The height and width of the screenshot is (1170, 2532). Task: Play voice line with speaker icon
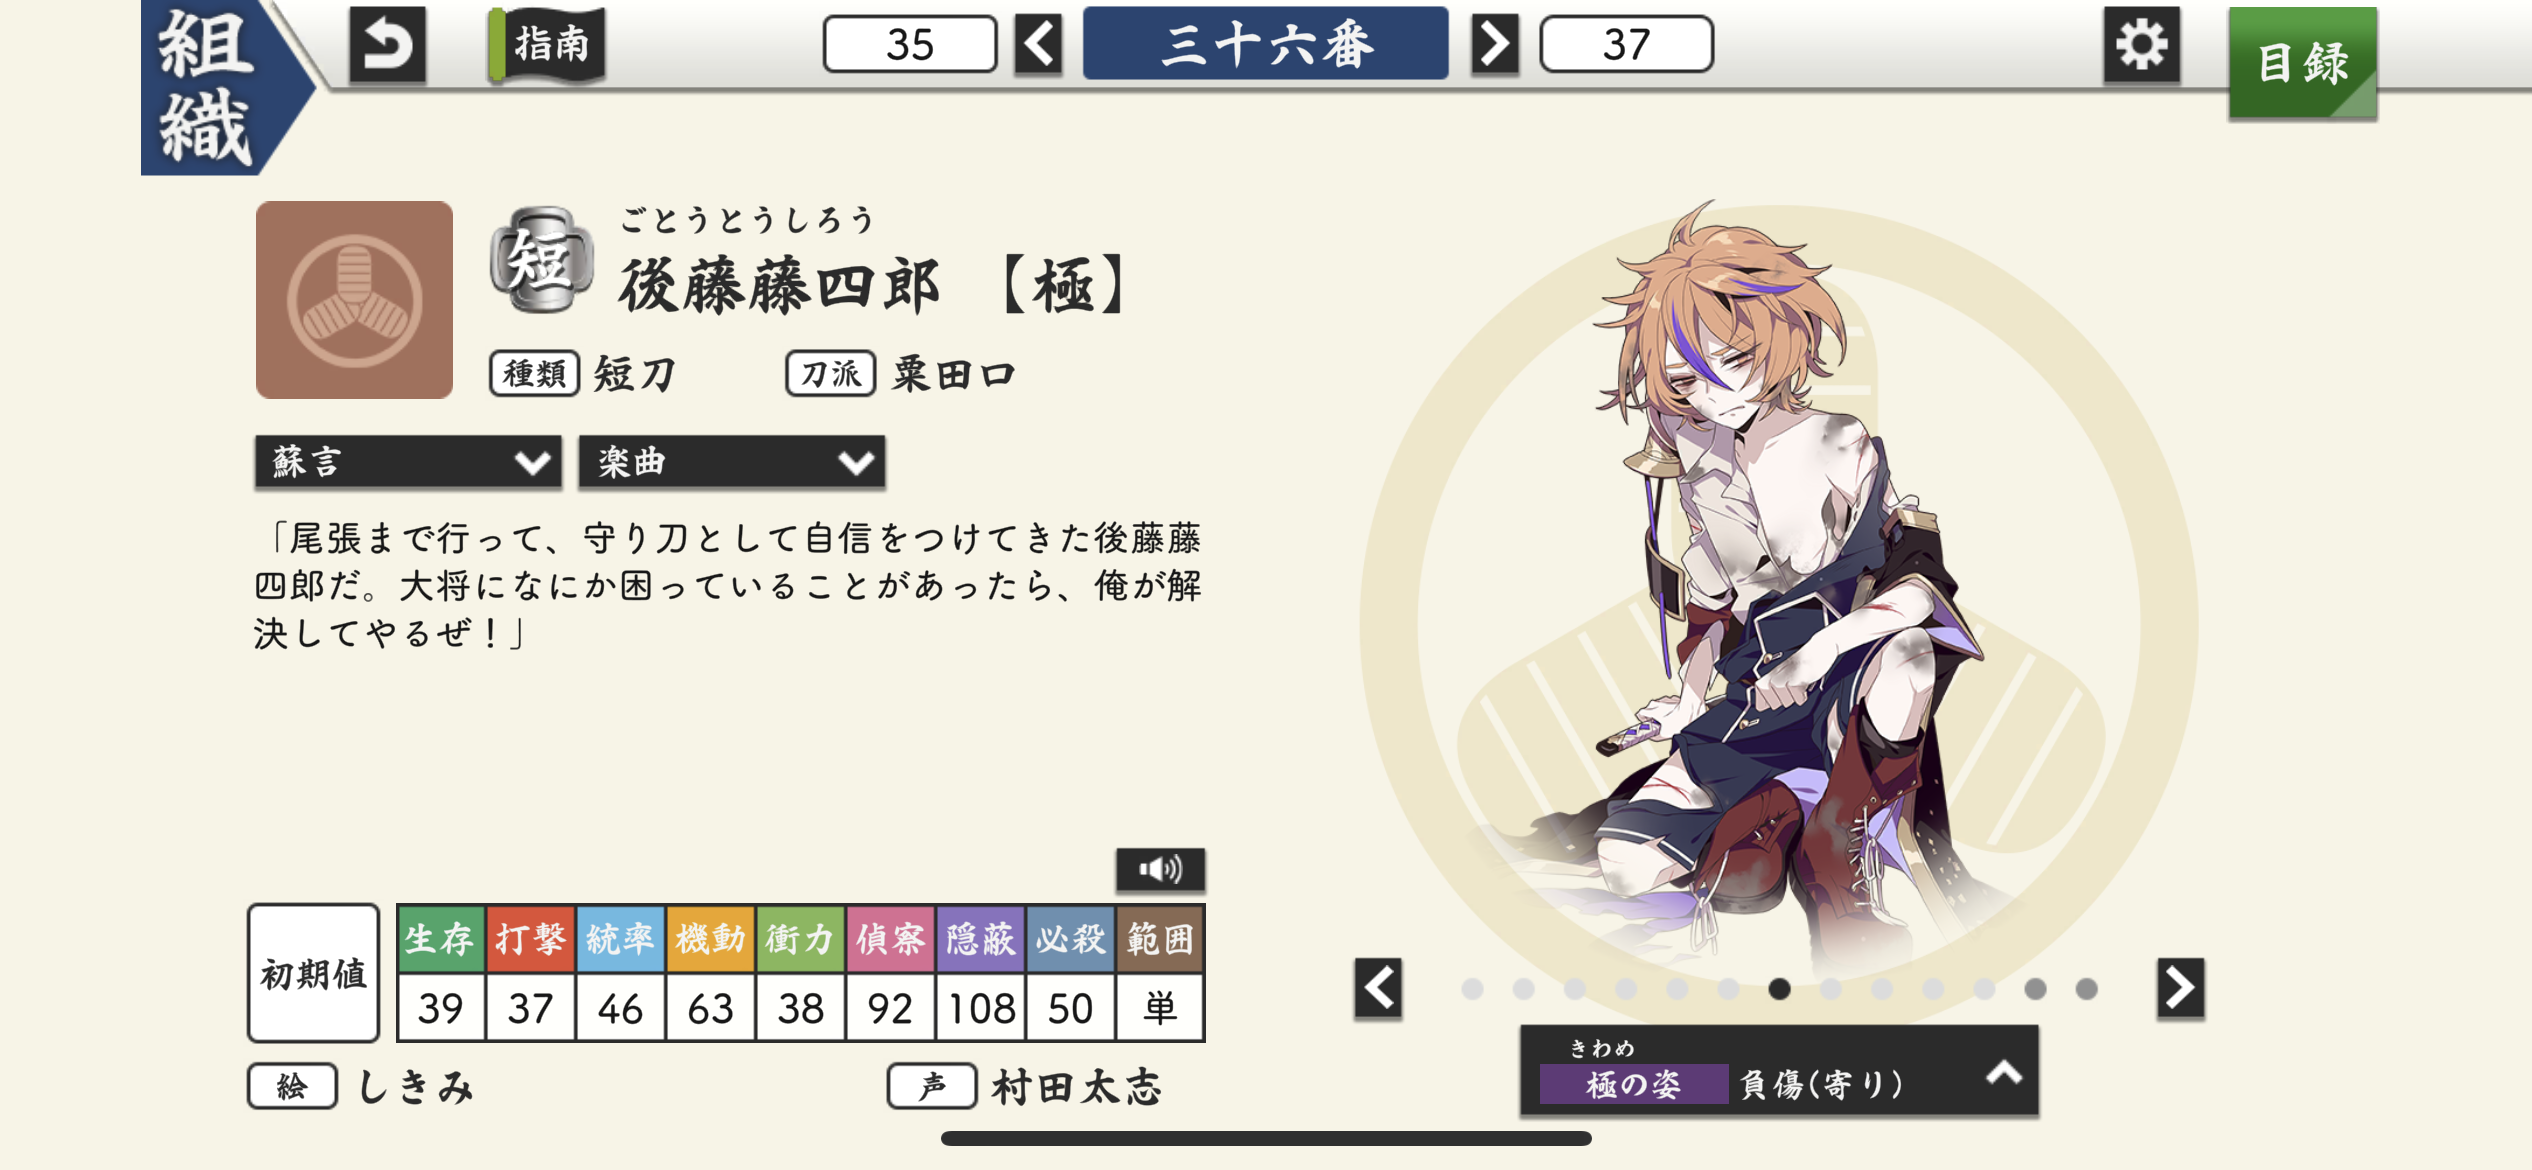(x=1160, y=869)
